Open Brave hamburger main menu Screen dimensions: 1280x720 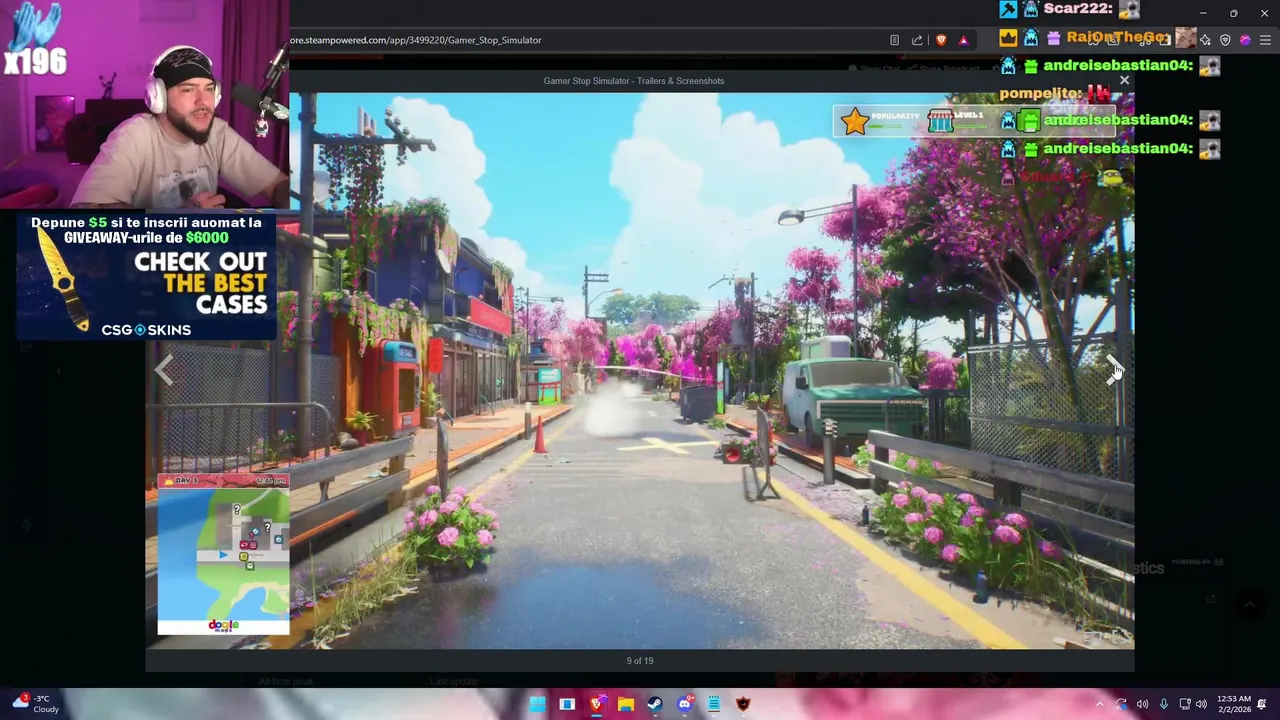[1265, 40]
